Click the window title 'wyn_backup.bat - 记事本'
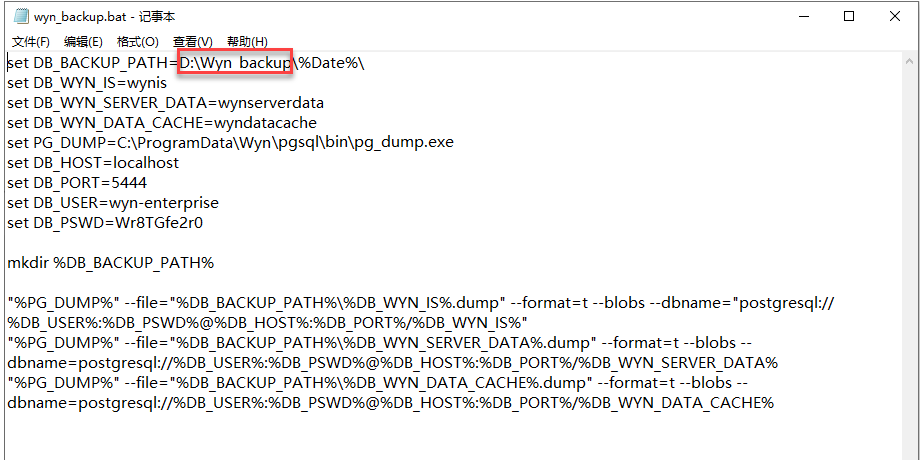The height and width of the screenshot is (460, 922). [104, 17]
